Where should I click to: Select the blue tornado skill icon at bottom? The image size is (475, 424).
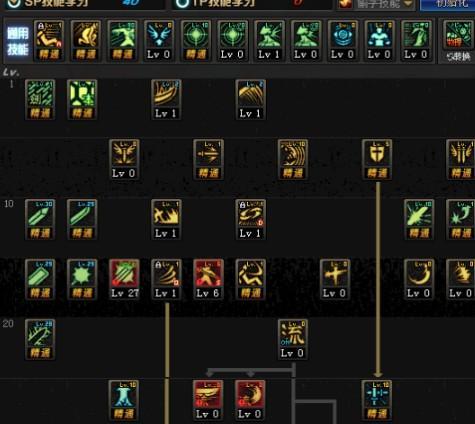point(124,400)
